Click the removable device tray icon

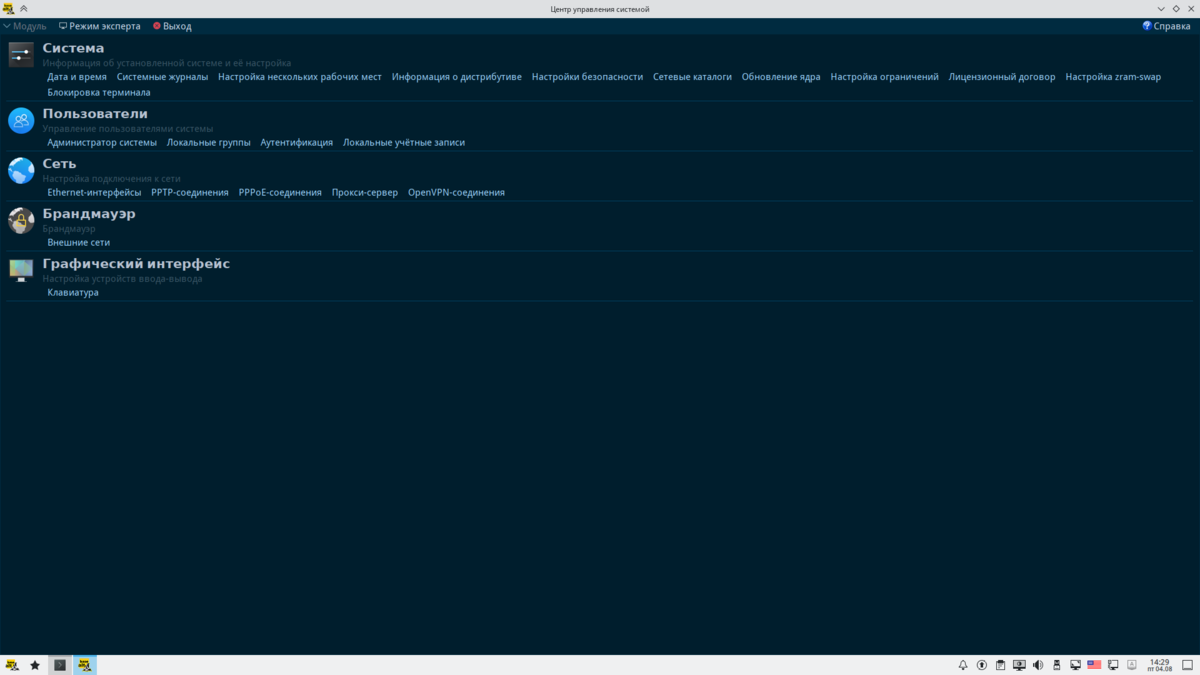(1056, 665)
